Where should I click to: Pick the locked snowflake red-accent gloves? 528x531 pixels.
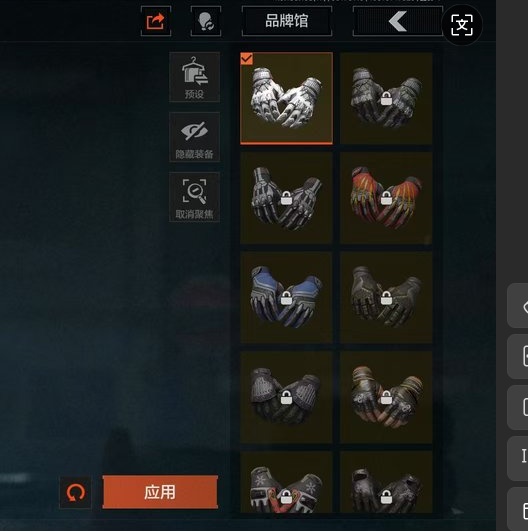tap(287, 482)
